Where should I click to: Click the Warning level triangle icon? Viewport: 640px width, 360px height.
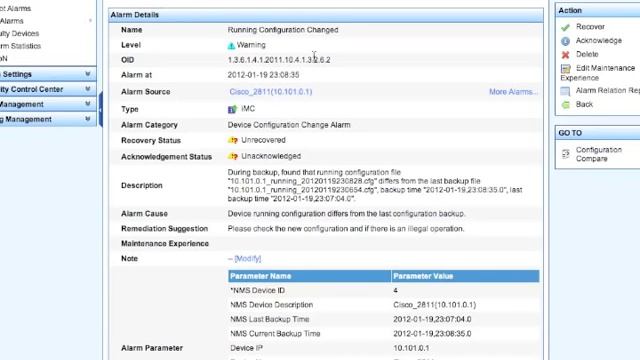click(231, 46)
